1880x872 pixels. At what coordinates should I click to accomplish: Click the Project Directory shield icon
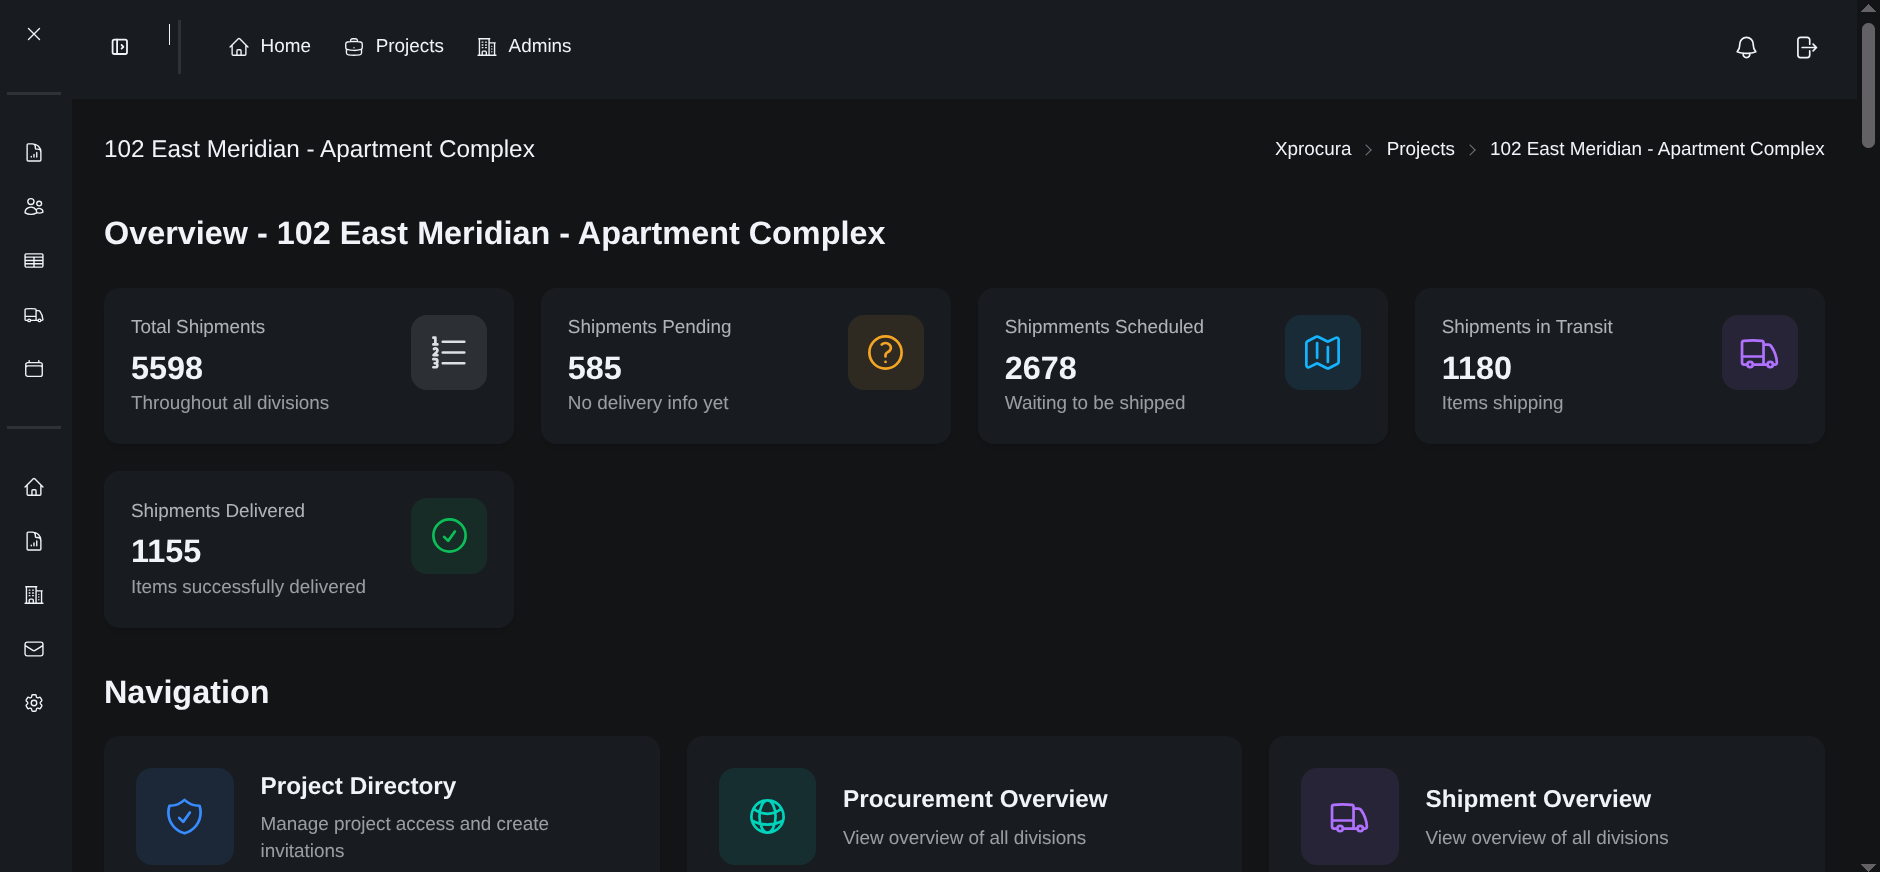(185, 816)
